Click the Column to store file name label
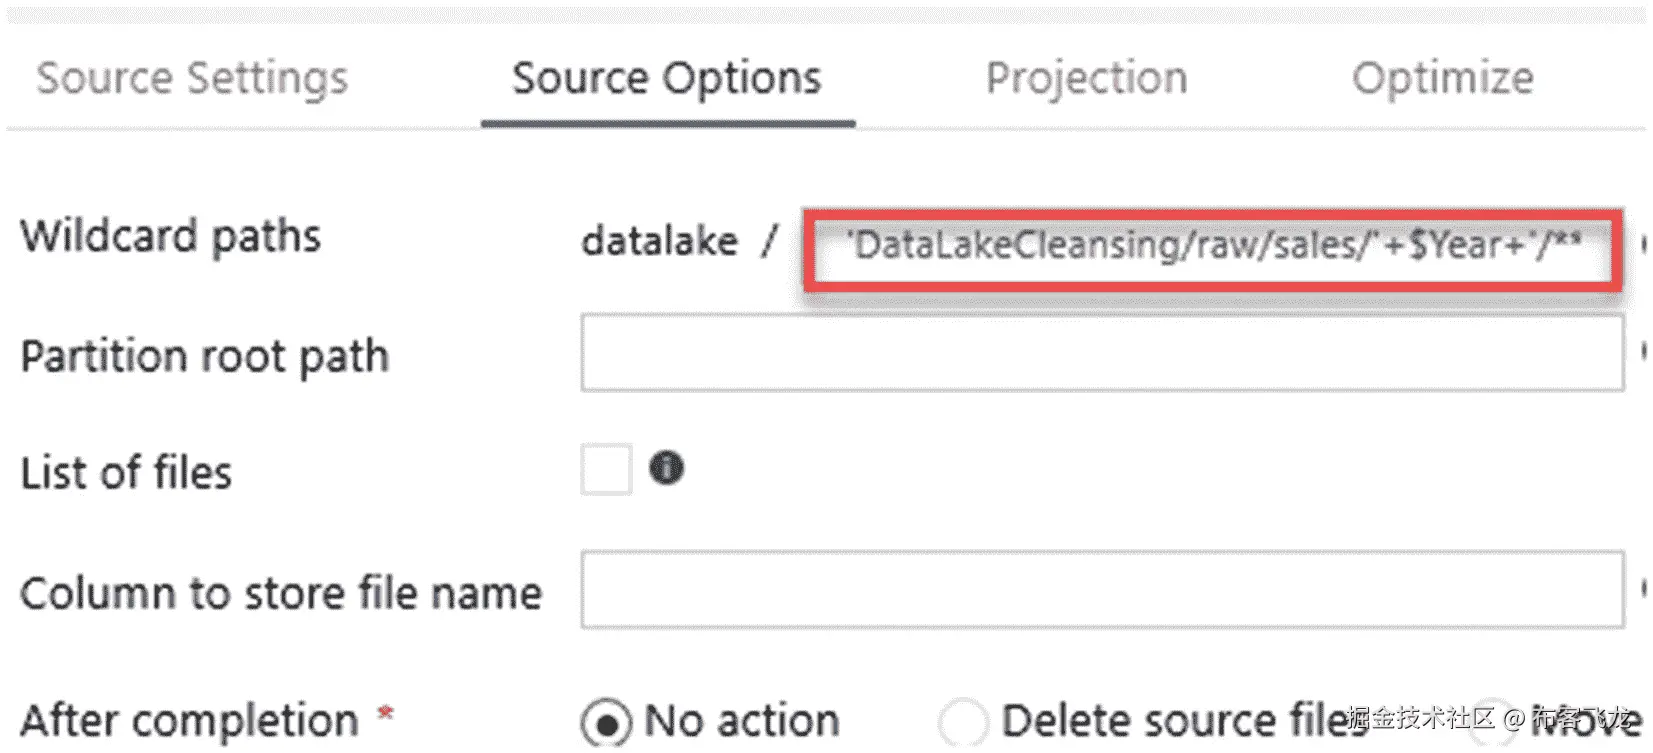 [x=281, y=593]
